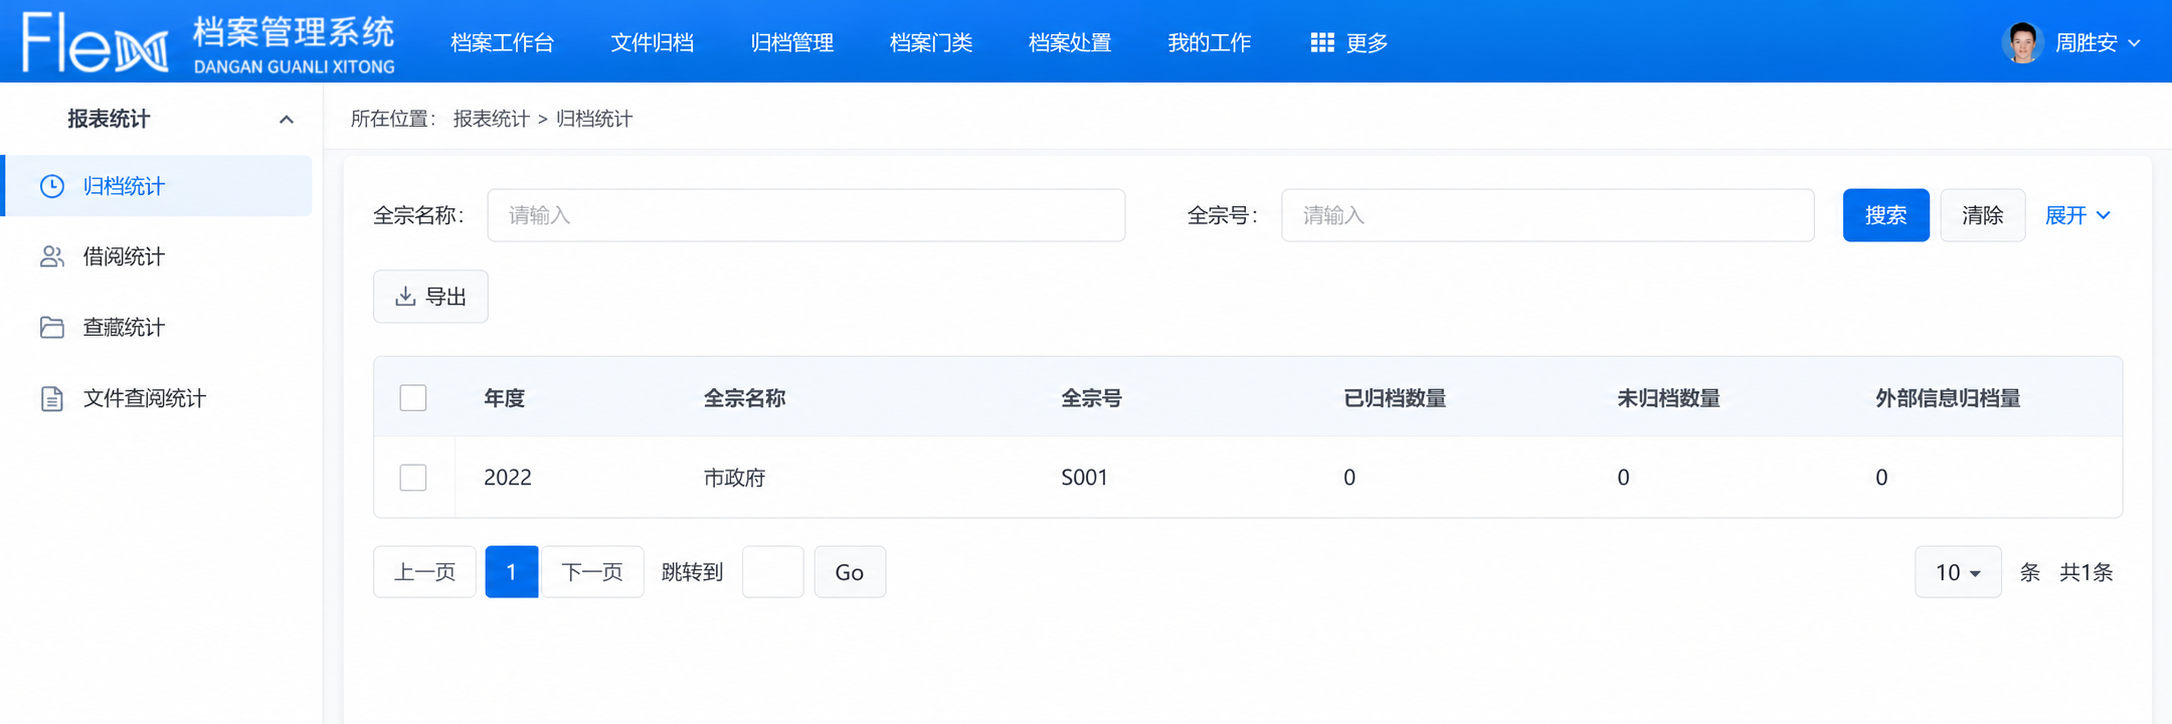Click 报表统计 in the breadcrumb

491,119
